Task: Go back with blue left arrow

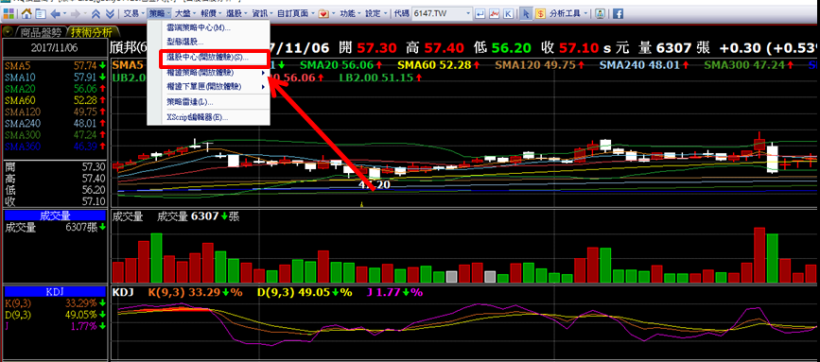Action: tap(55, 14)
